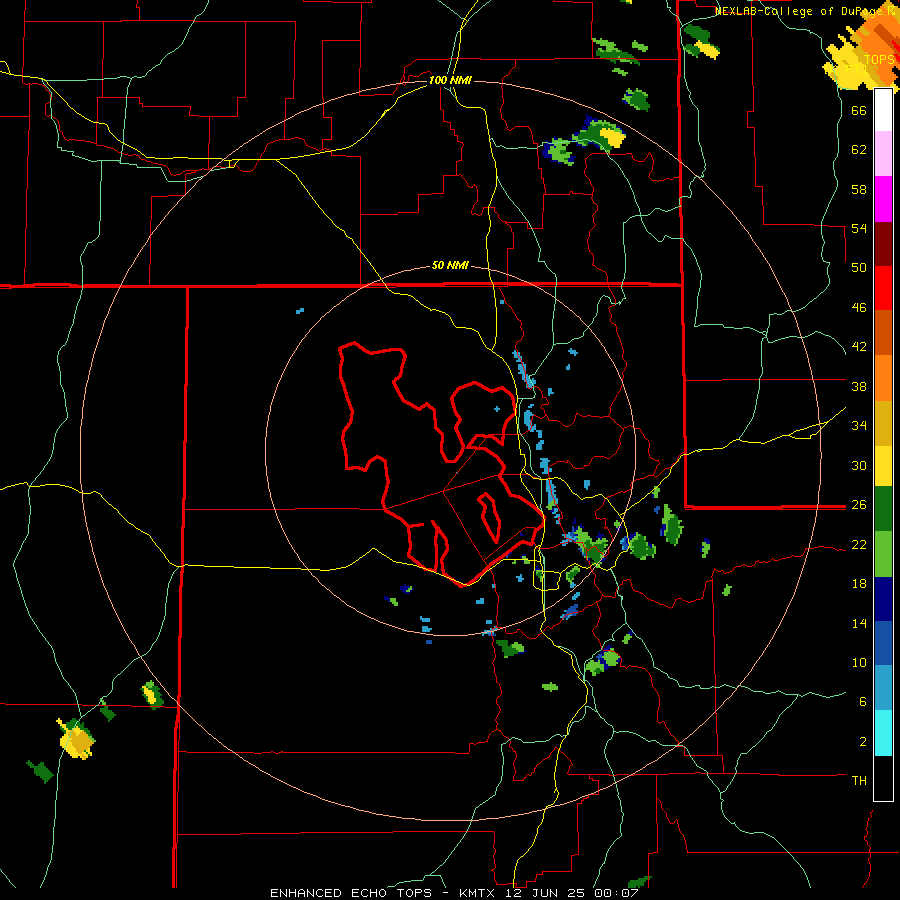The height and width of the screenshot is (900, 900).
Task: Click the gold legend swatch
Action: point(883,423)
